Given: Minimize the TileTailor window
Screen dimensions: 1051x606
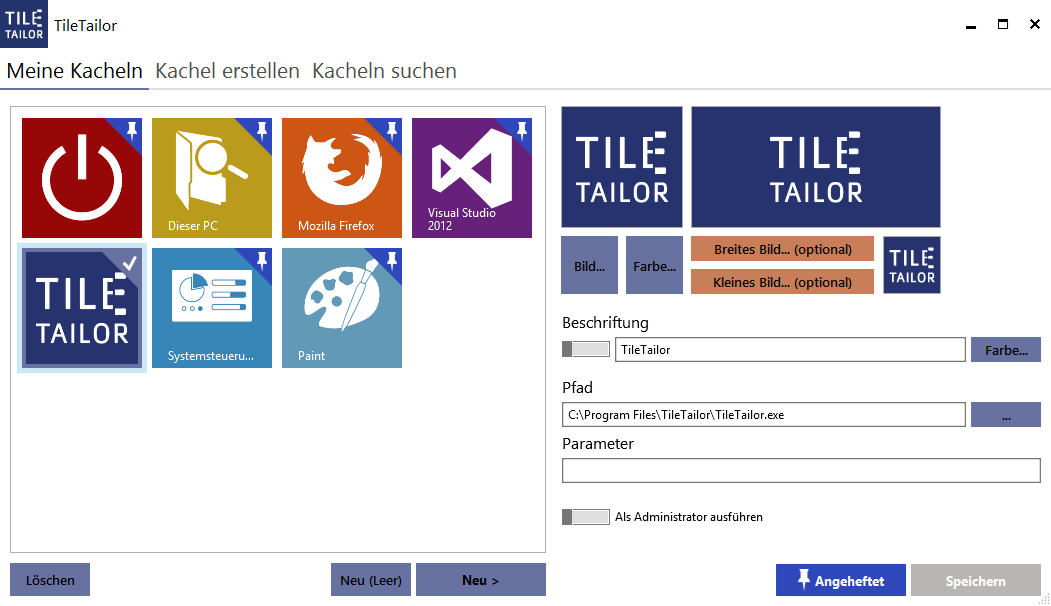Looking at the screenshot, I should [971, 25].
